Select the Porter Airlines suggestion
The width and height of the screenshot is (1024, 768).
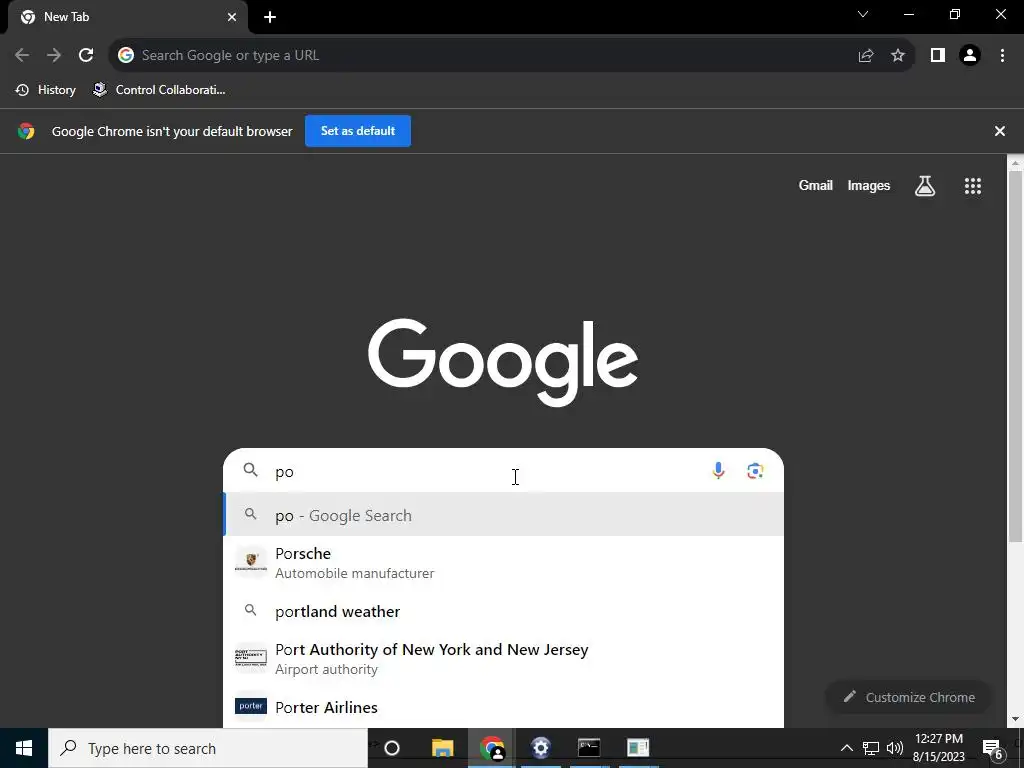pos(503,707)
